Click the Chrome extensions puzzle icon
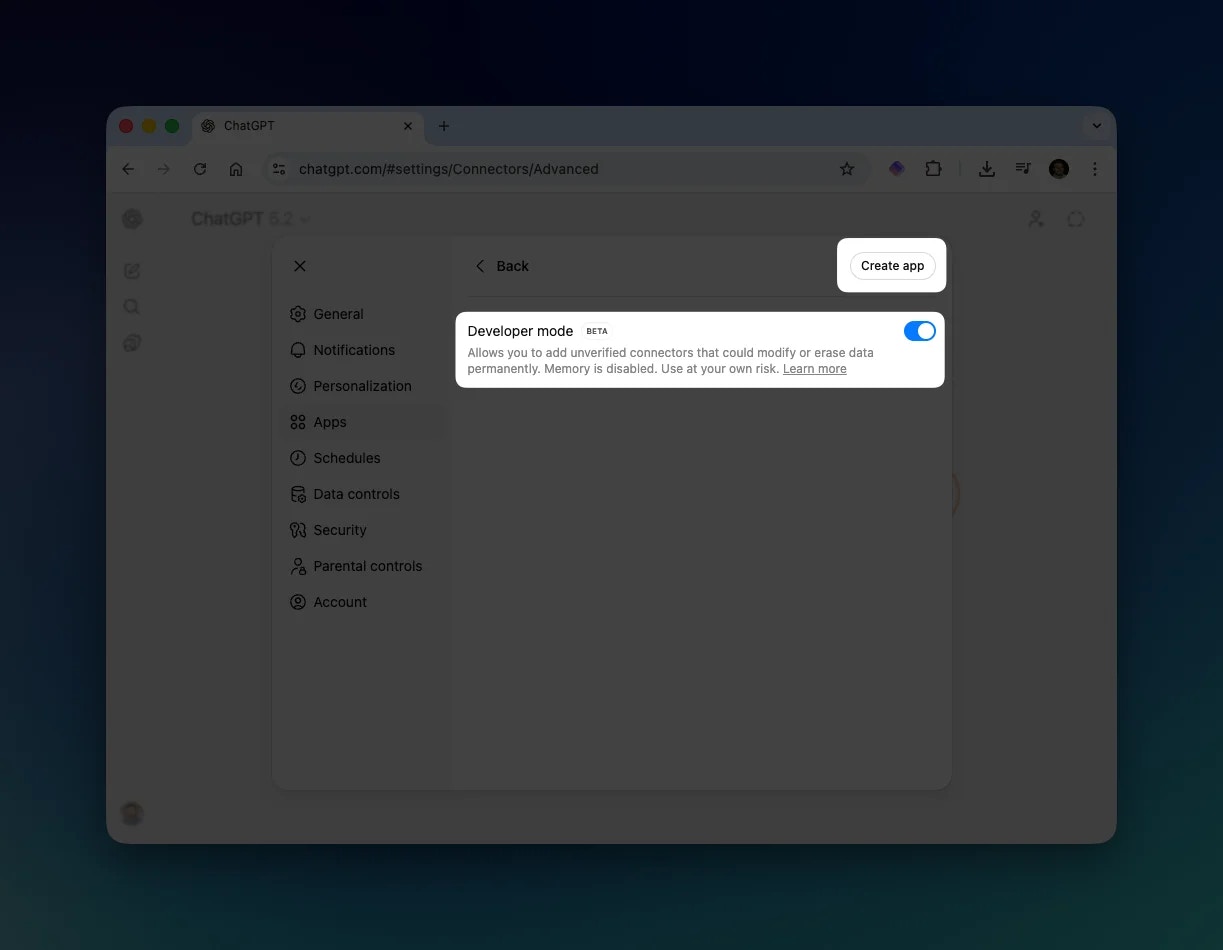1223x950 pixels. pos(933,169)
